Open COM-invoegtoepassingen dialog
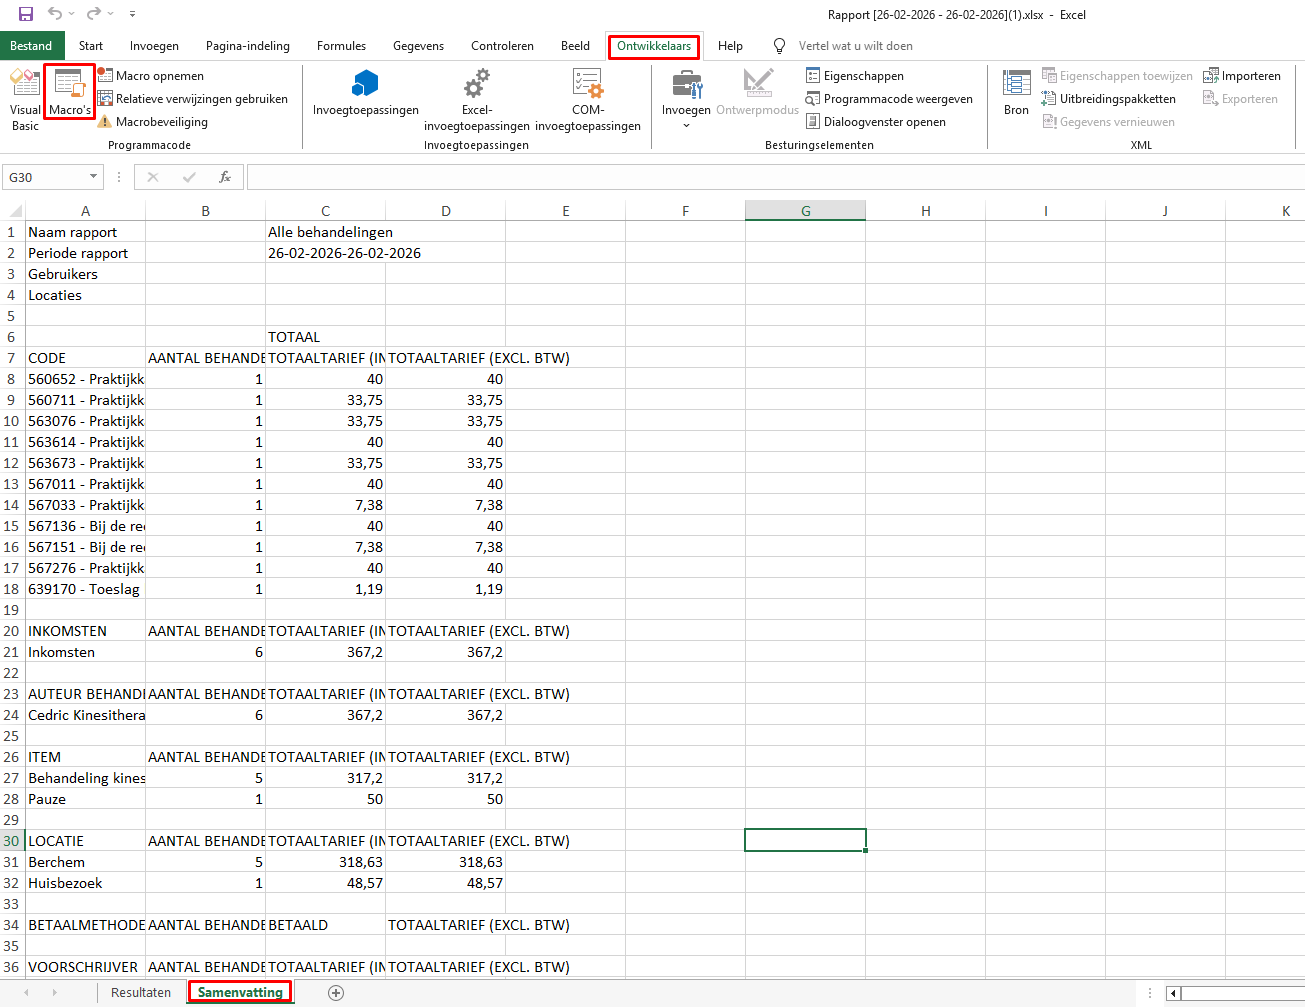The image size is (1305, 1008). 587,99
